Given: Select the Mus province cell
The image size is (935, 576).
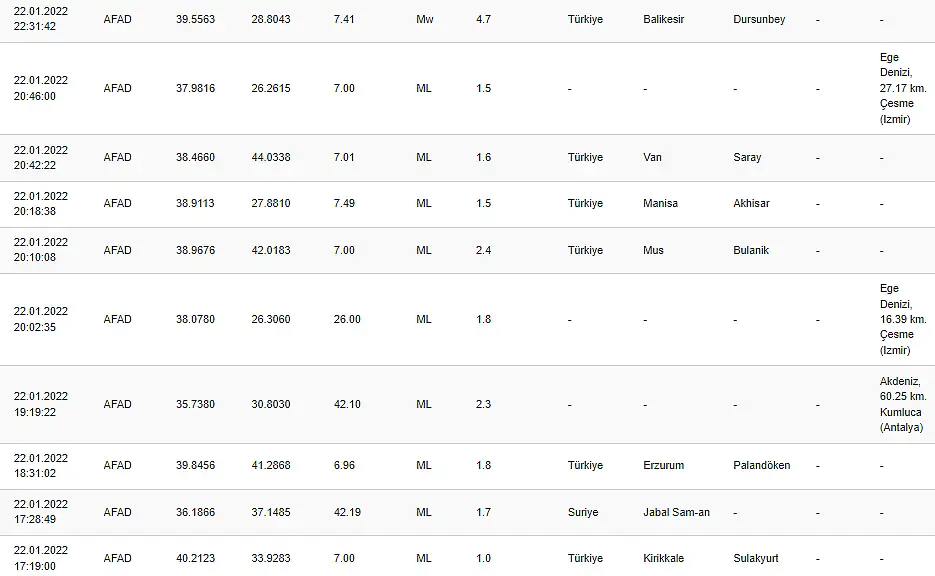Looking at the screenshot, I should (653, 250).
